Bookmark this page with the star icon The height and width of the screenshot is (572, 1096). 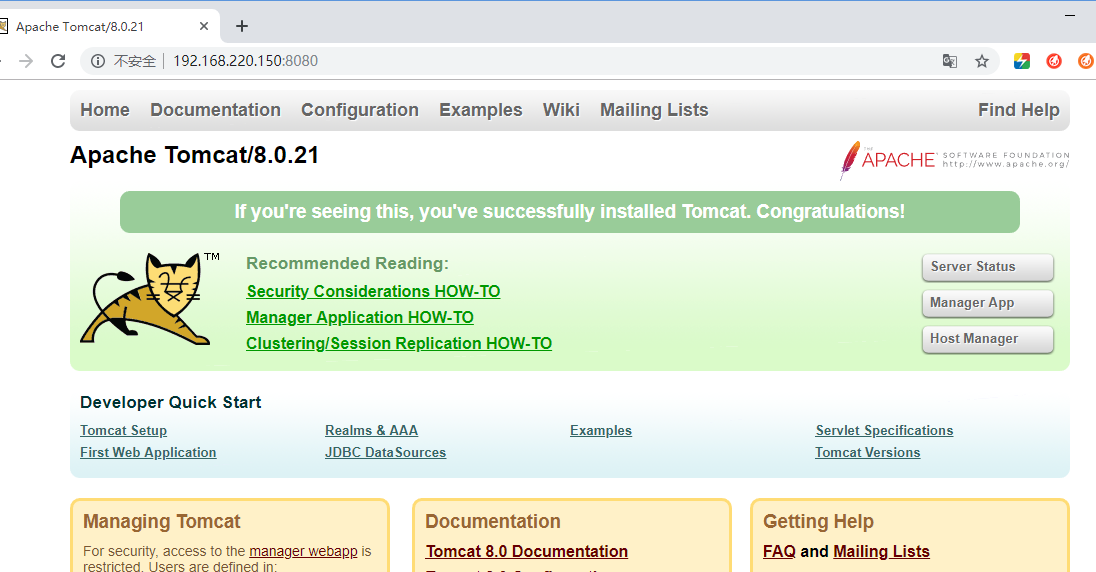click(982, 62)
